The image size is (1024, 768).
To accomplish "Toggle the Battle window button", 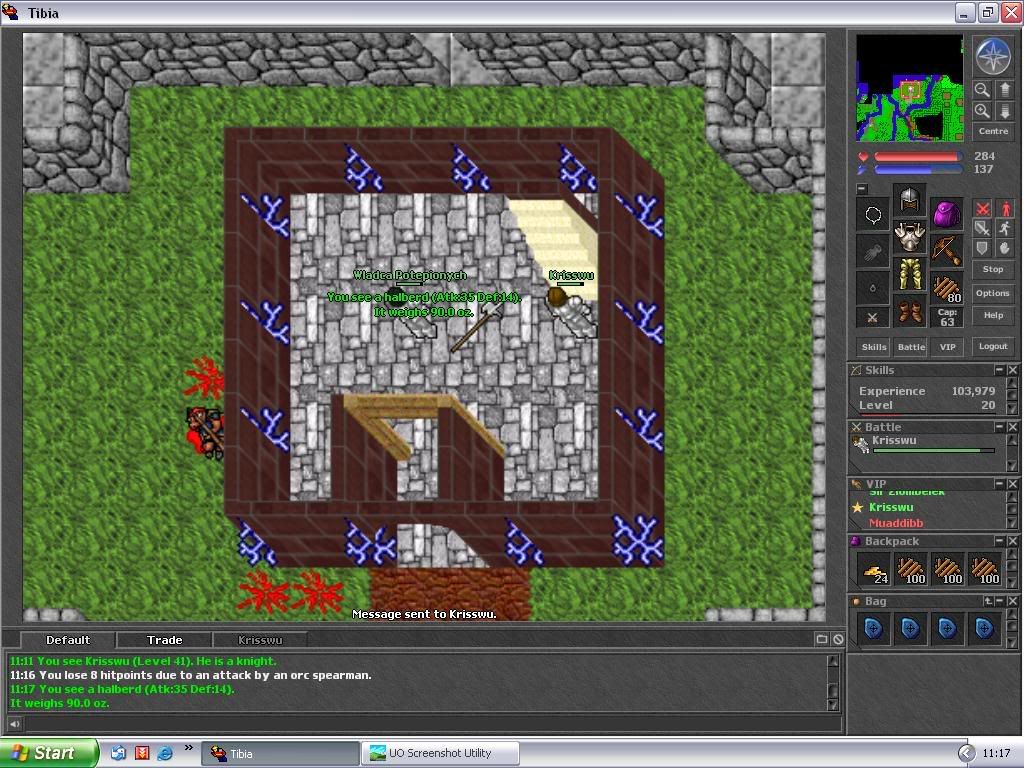I will click(911, 347).
